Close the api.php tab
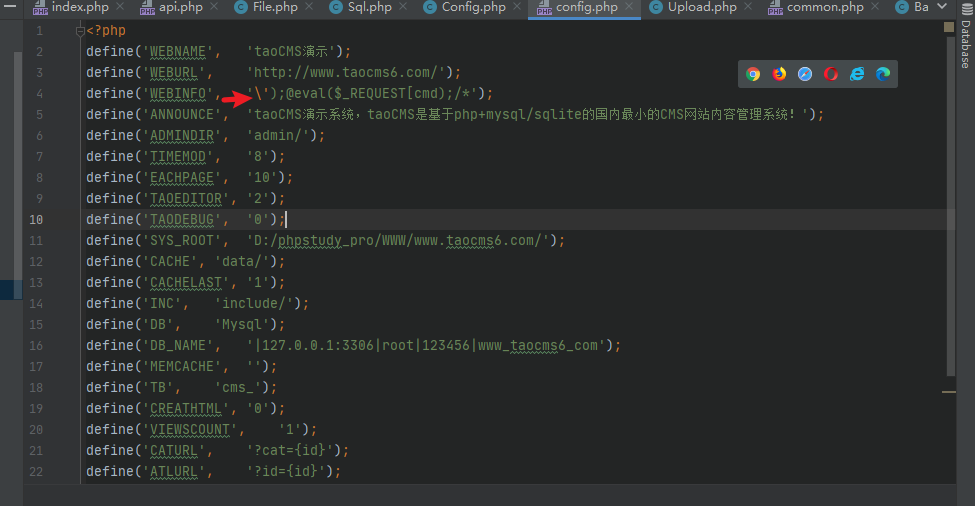 point(214,7)
